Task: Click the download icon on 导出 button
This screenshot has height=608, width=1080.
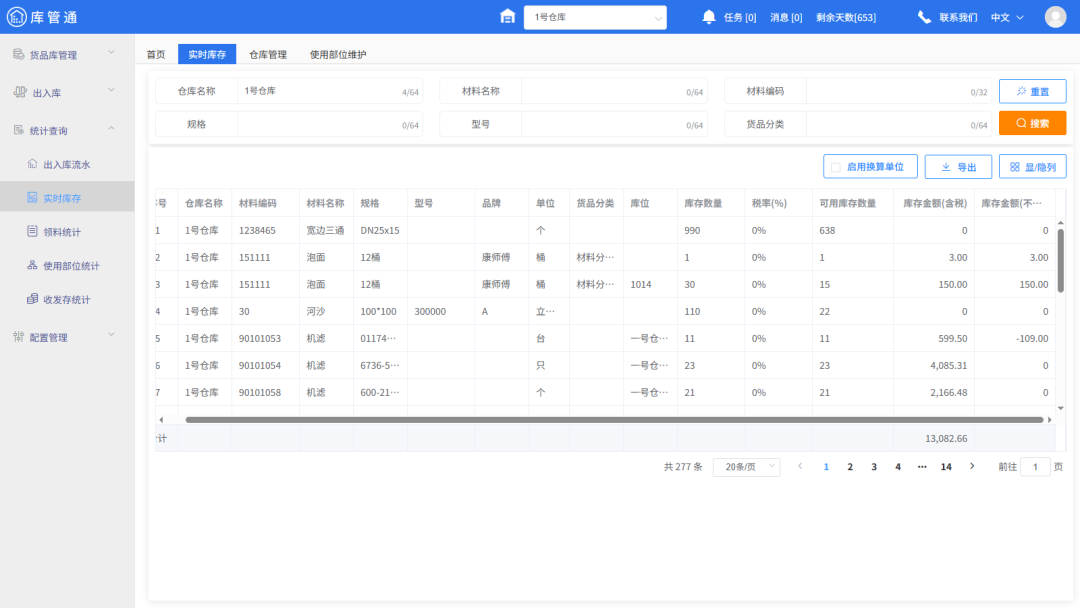Action: [946, 167]
